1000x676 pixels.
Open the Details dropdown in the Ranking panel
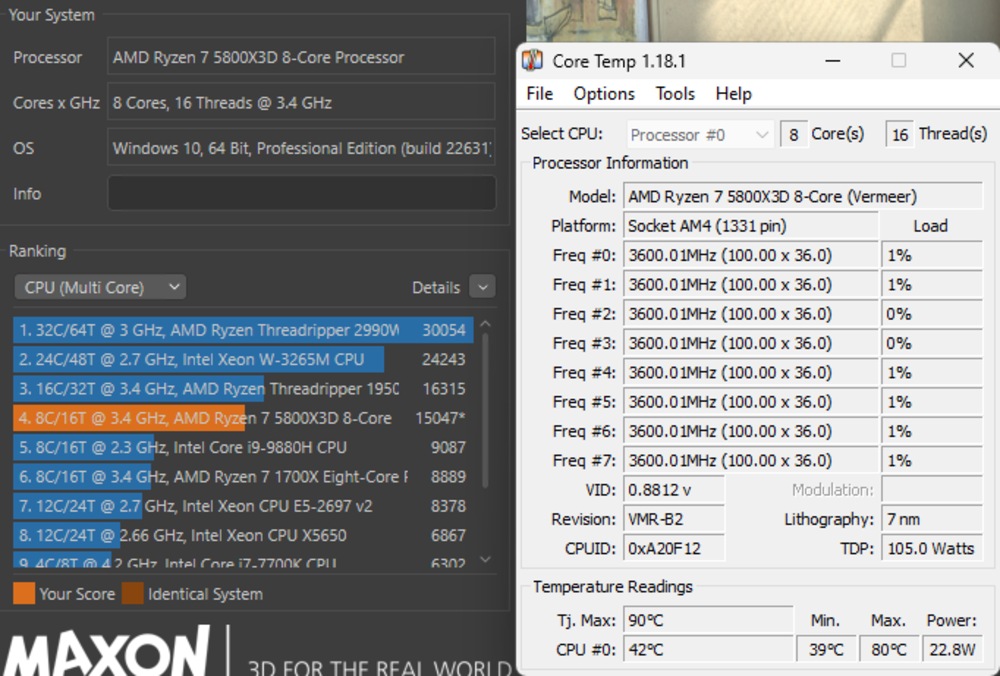pyautogui.click(x=482, y=287)
